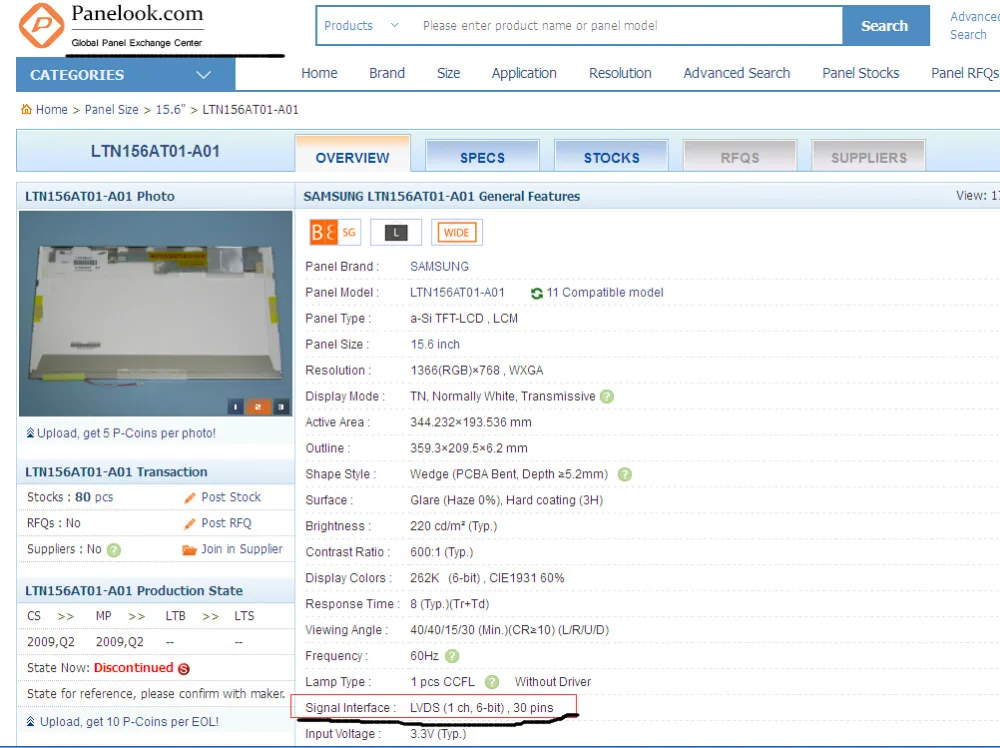Click the 15.6" breadcrumb link
The width and height of the screenshot is (1000, 748).
170,109
